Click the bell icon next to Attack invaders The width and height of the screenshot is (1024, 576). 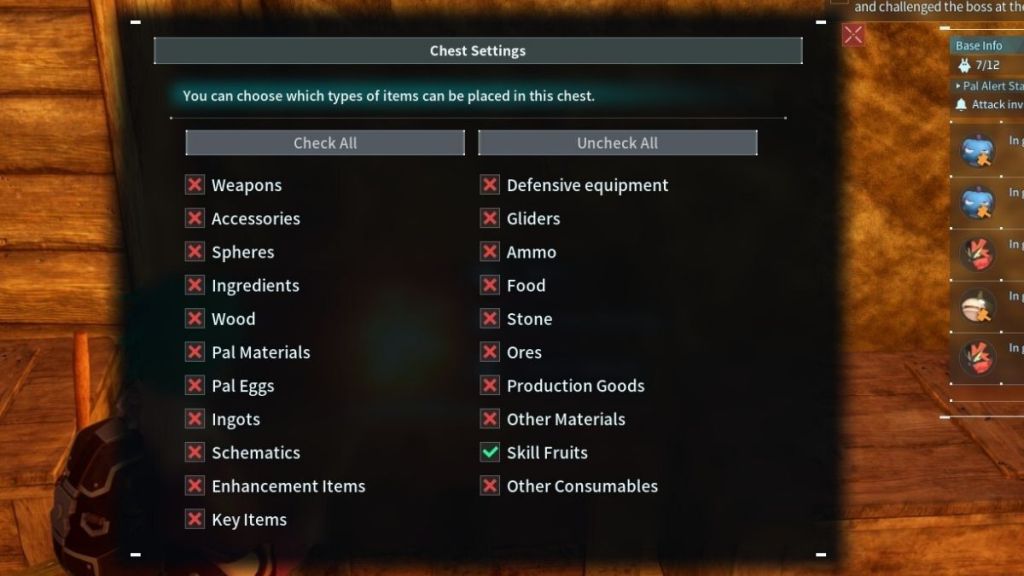[x=963, y=104]
